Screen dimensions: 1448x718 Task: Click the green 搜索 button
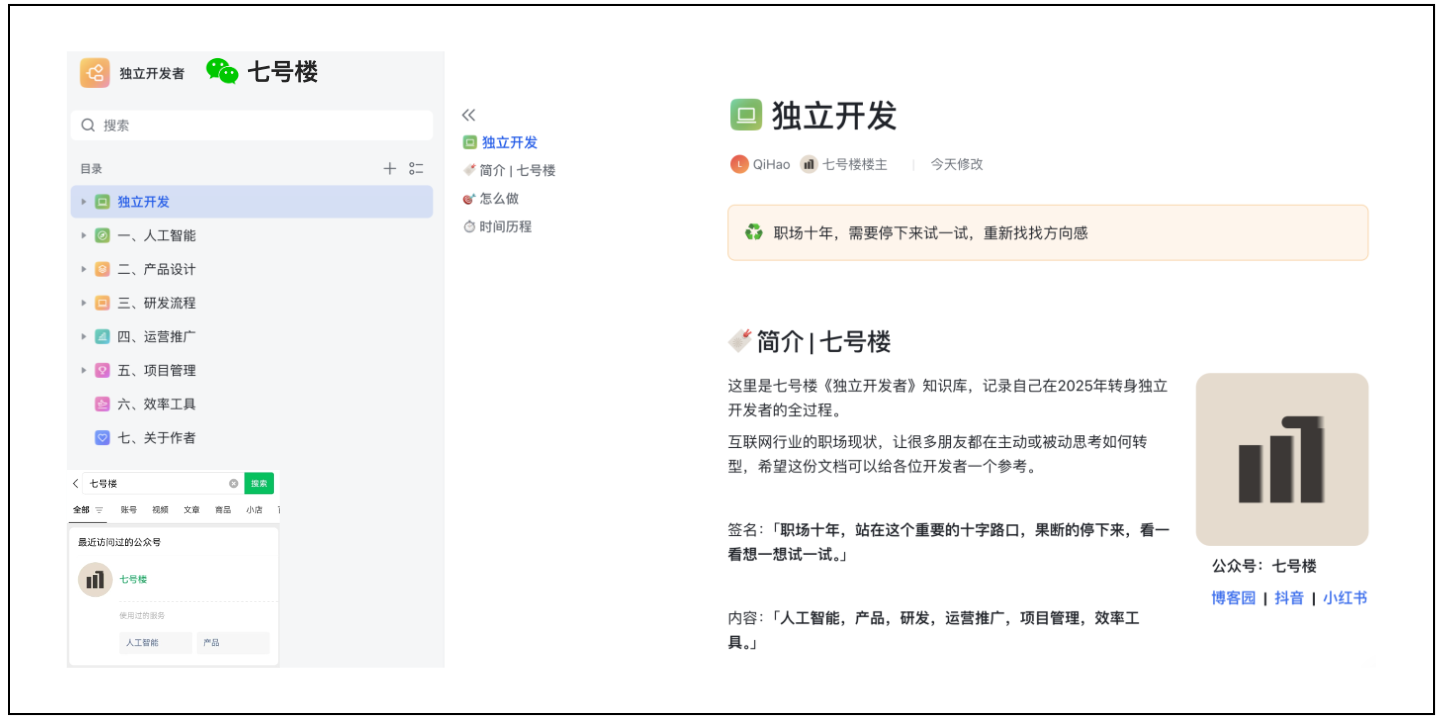tap(259, 484)
